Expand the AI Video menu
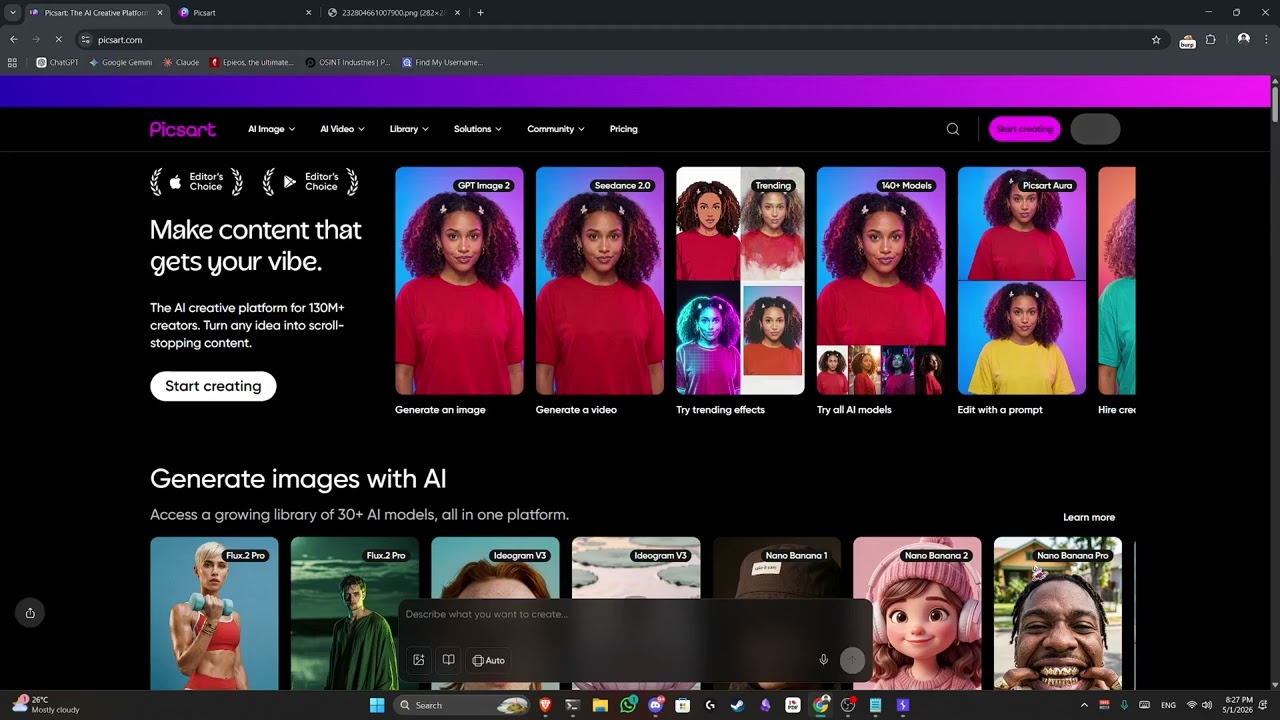The height and width of the screenshot is (720, 1280). click(x=342, y=129)
